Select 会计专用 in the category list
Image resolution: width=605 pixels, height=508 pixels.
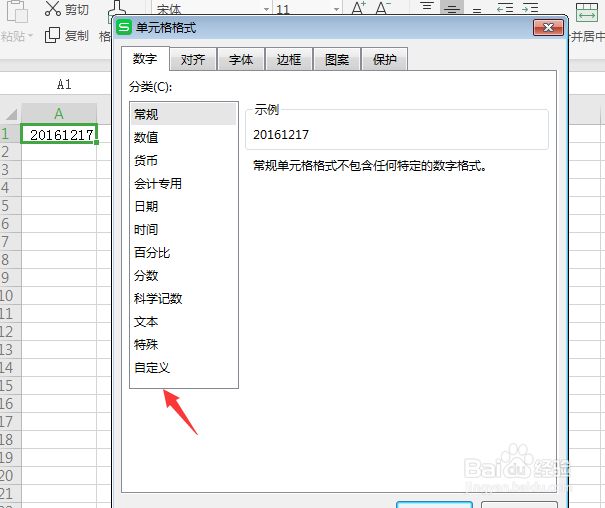[x=184, y=184]
